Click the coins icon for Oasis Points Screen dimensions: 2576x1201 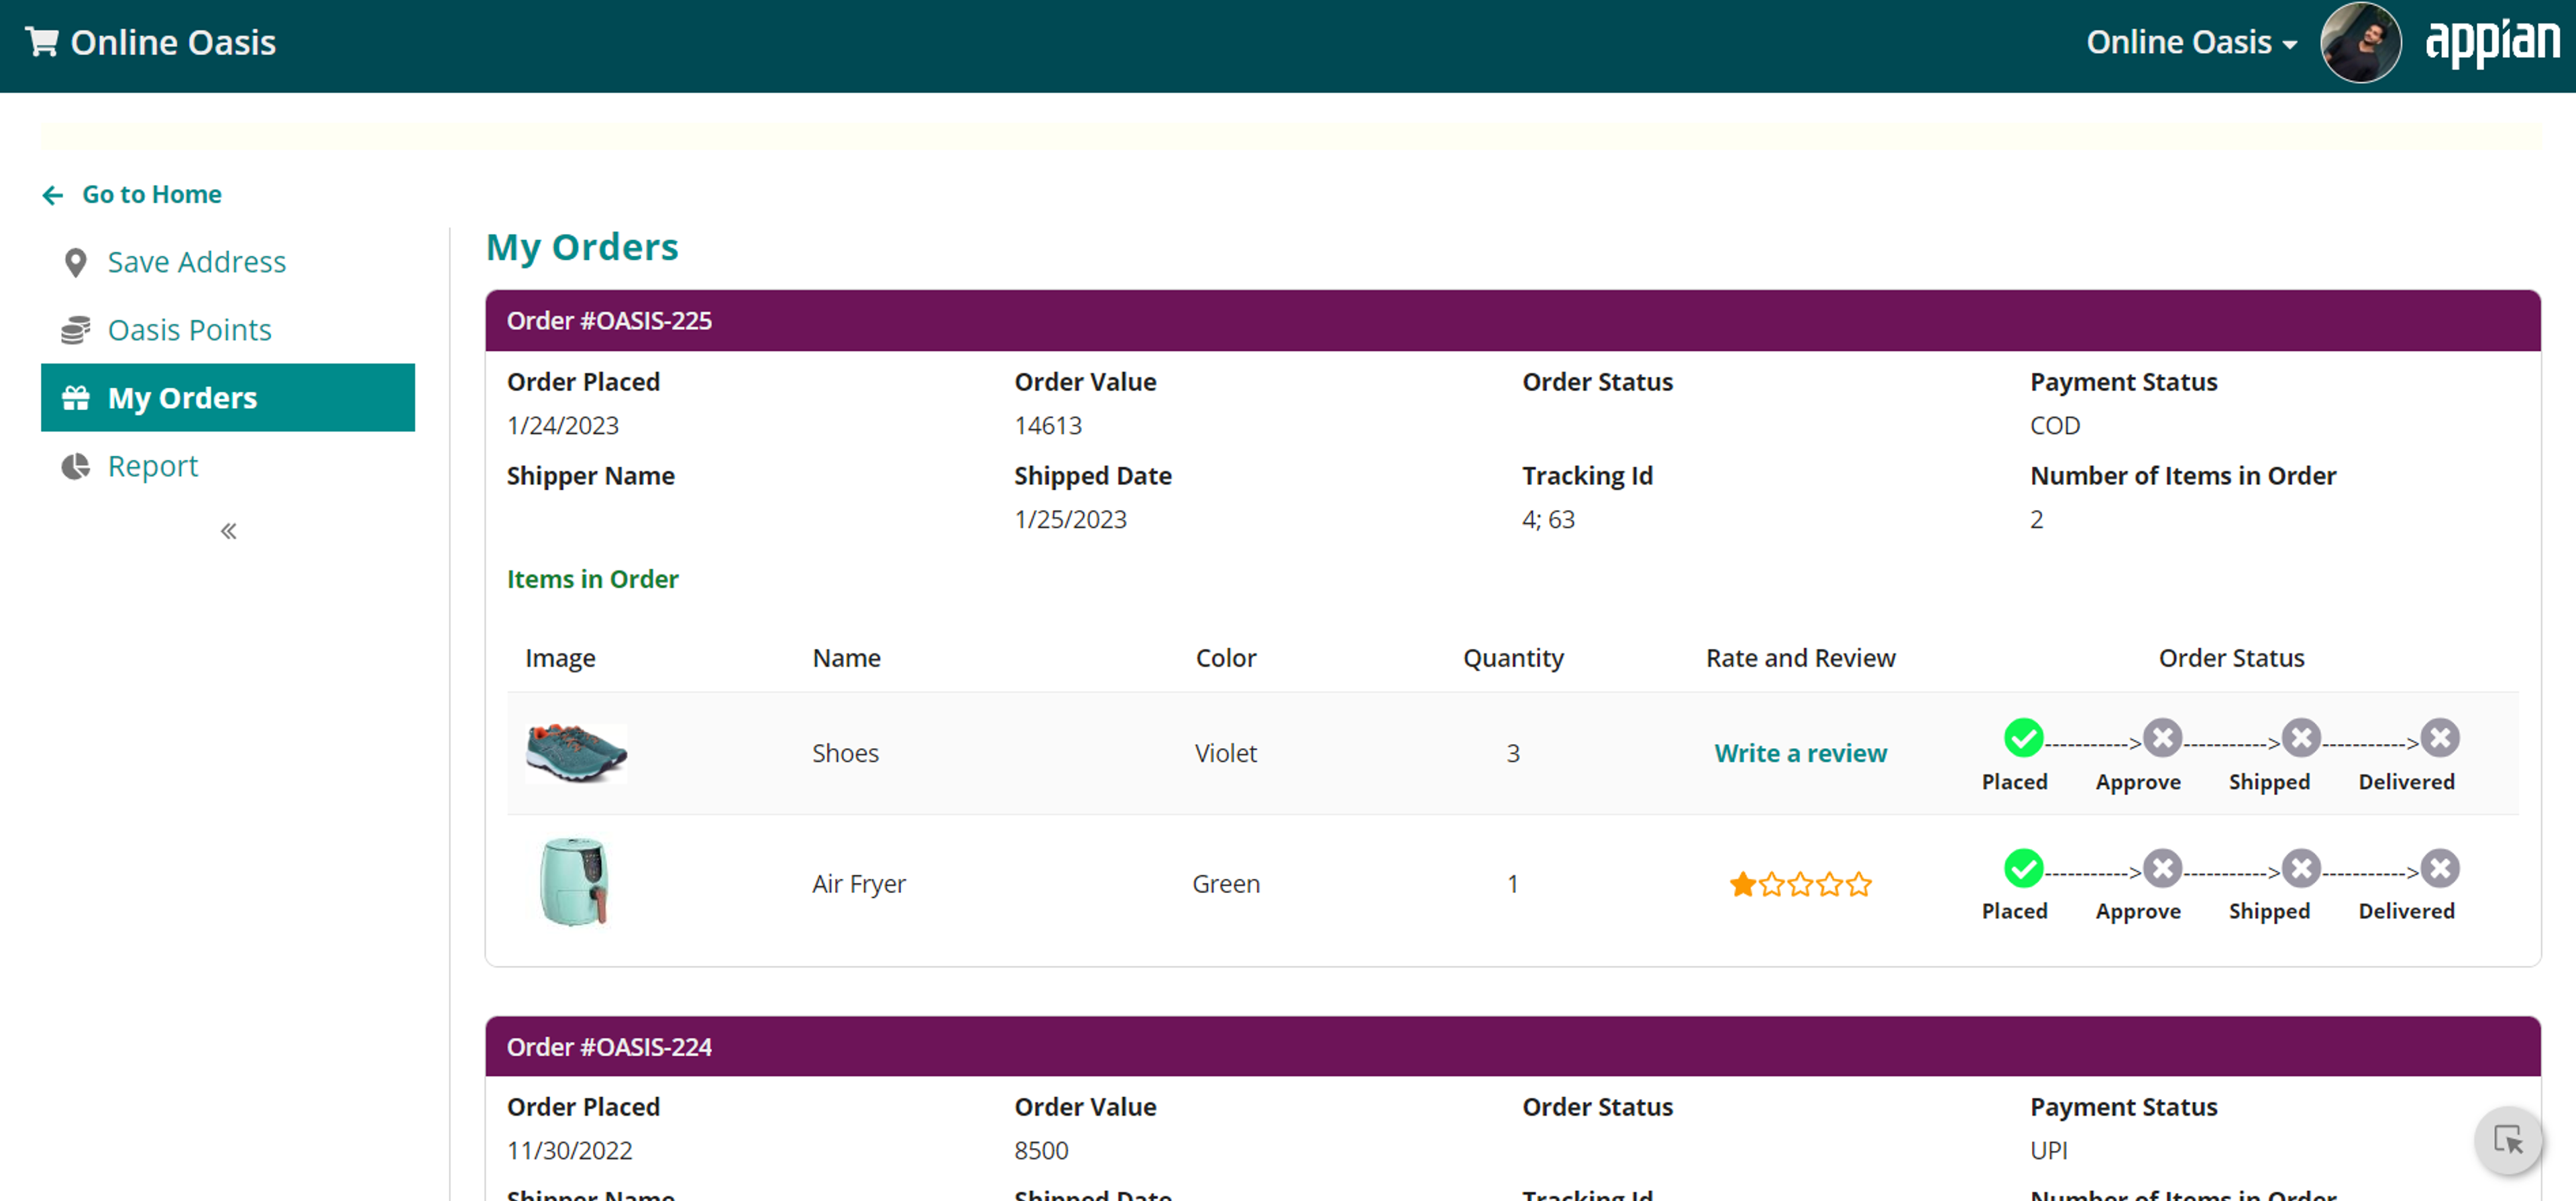click(75, 331)
